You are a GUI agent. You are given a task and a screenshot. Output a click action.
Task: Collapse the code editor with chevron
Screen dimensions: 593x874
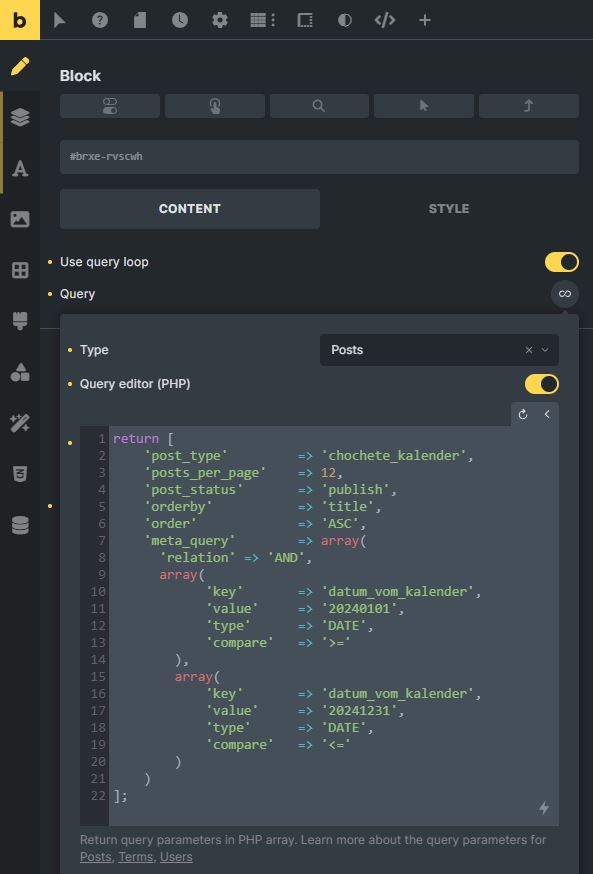pos(547,414)
